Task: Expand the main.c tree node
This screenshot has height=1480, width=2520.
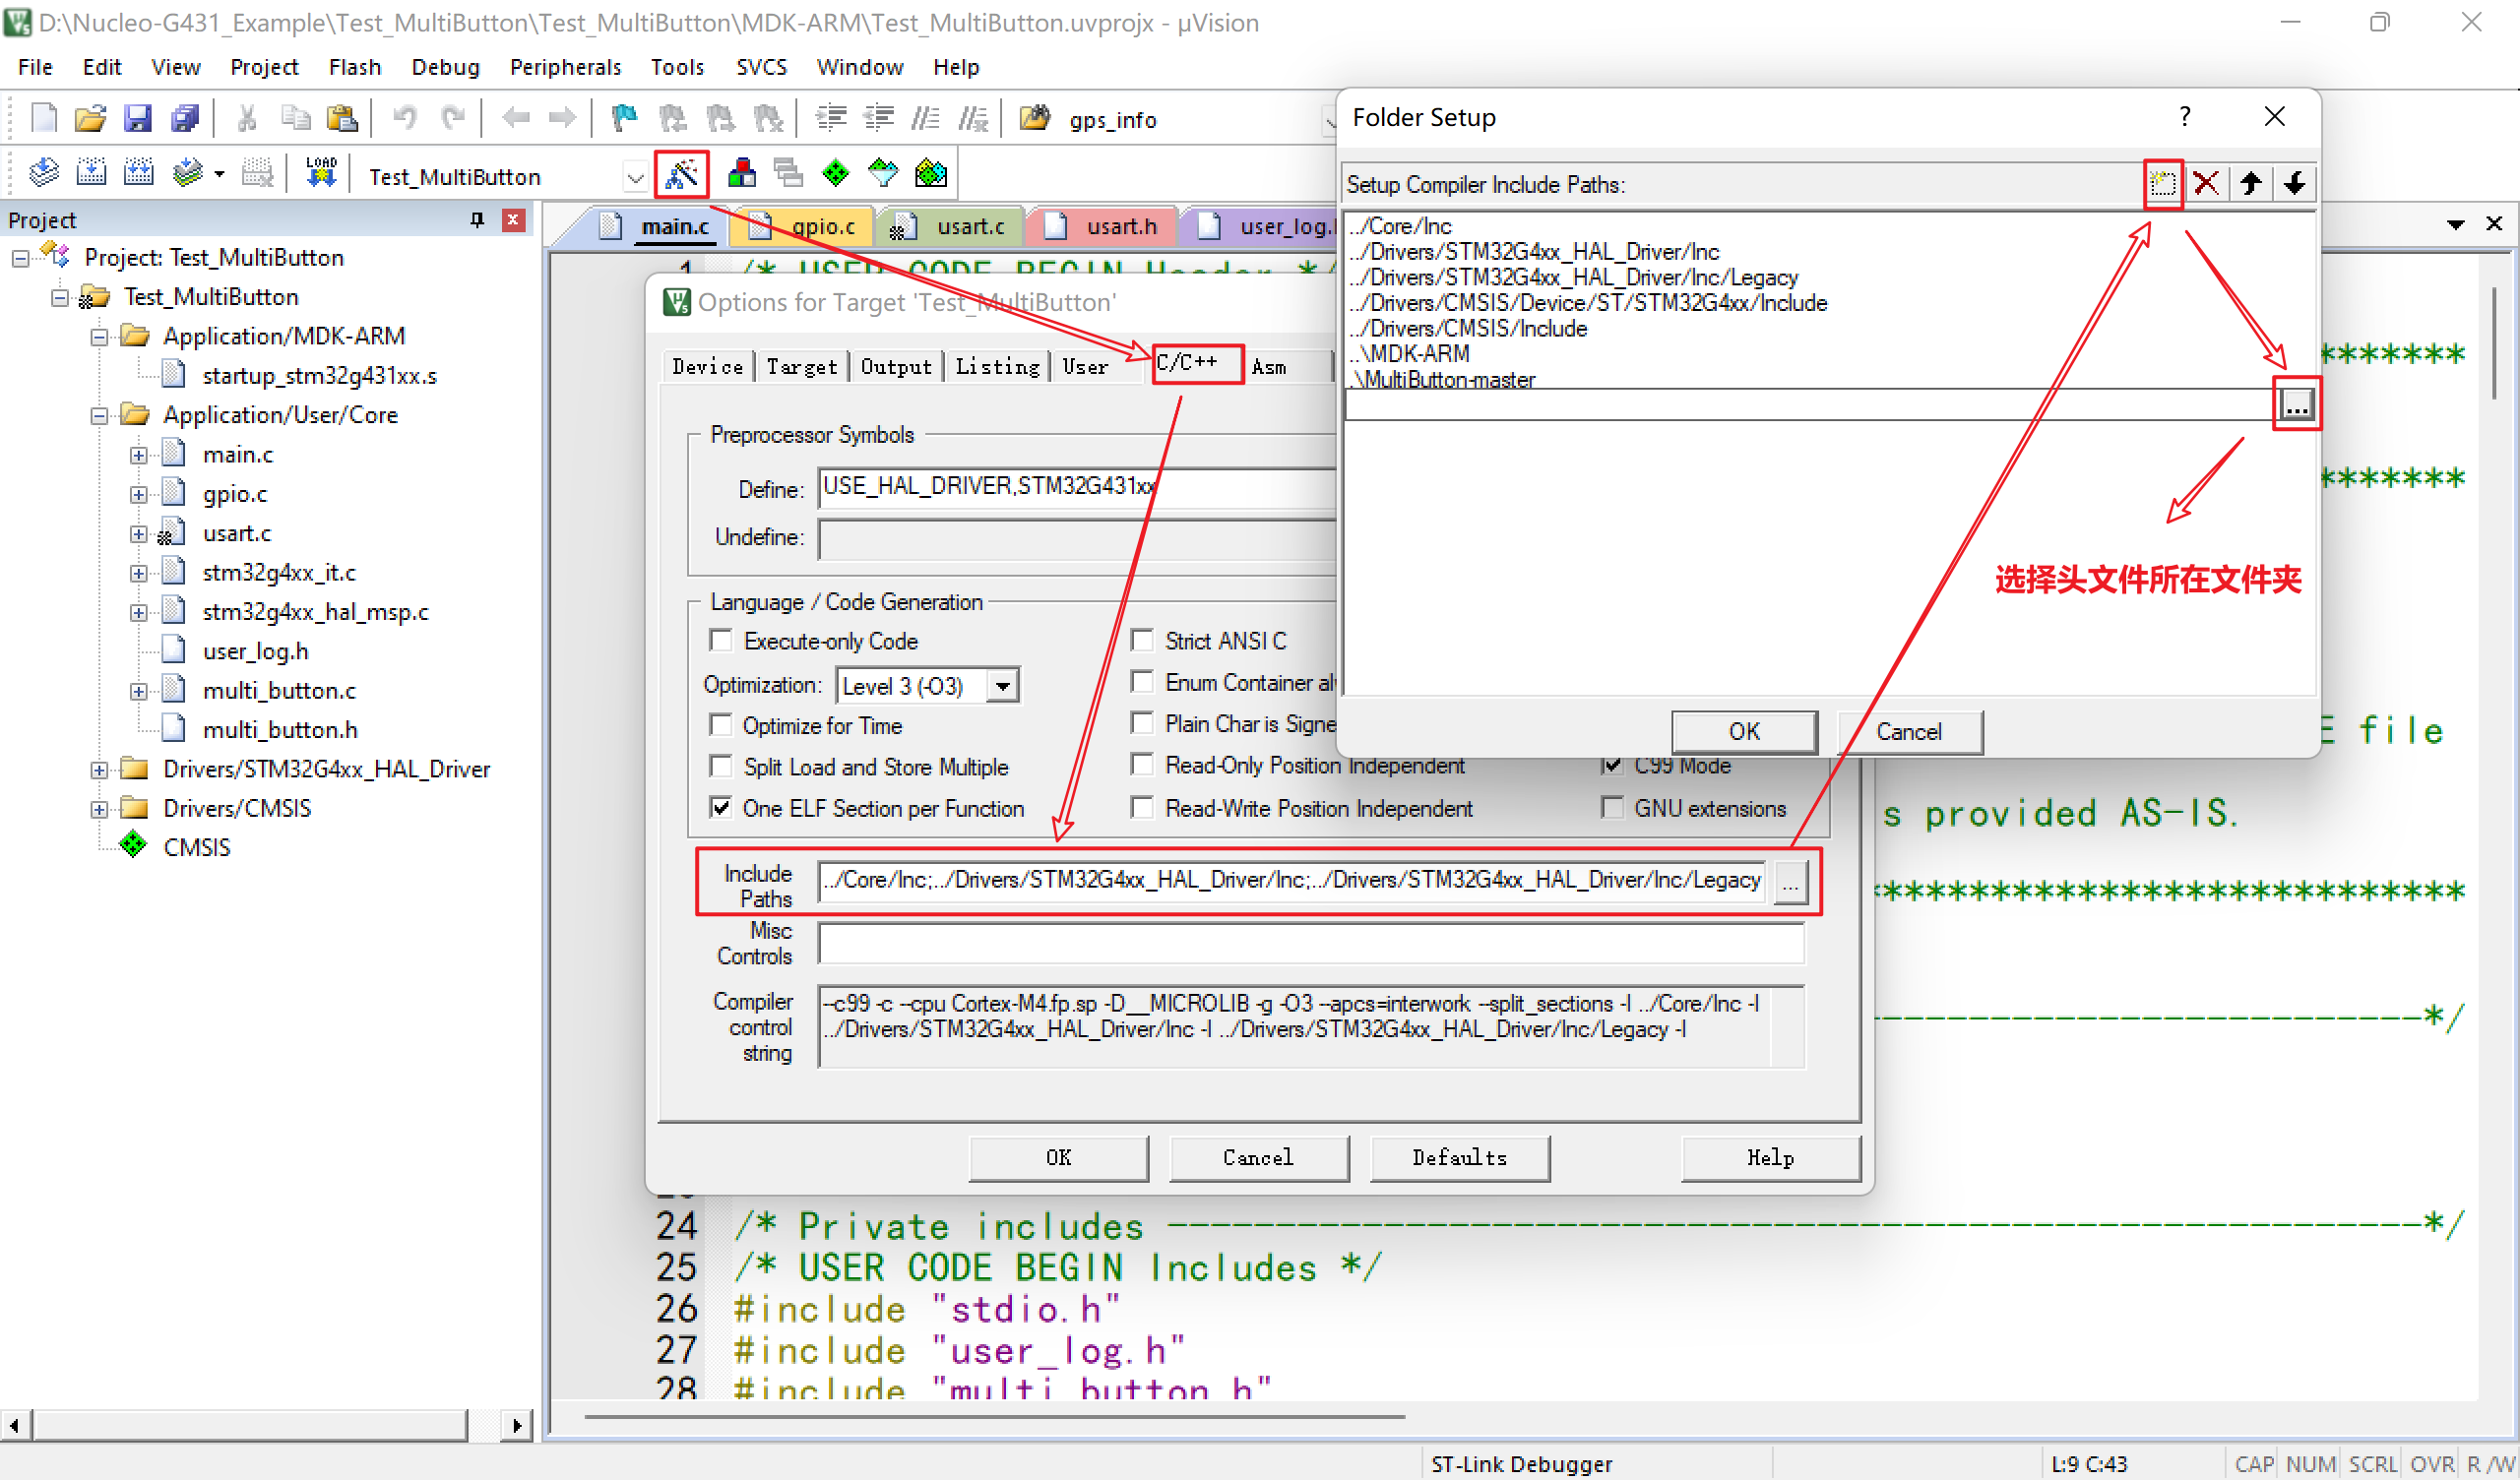Action: (139, 455)
